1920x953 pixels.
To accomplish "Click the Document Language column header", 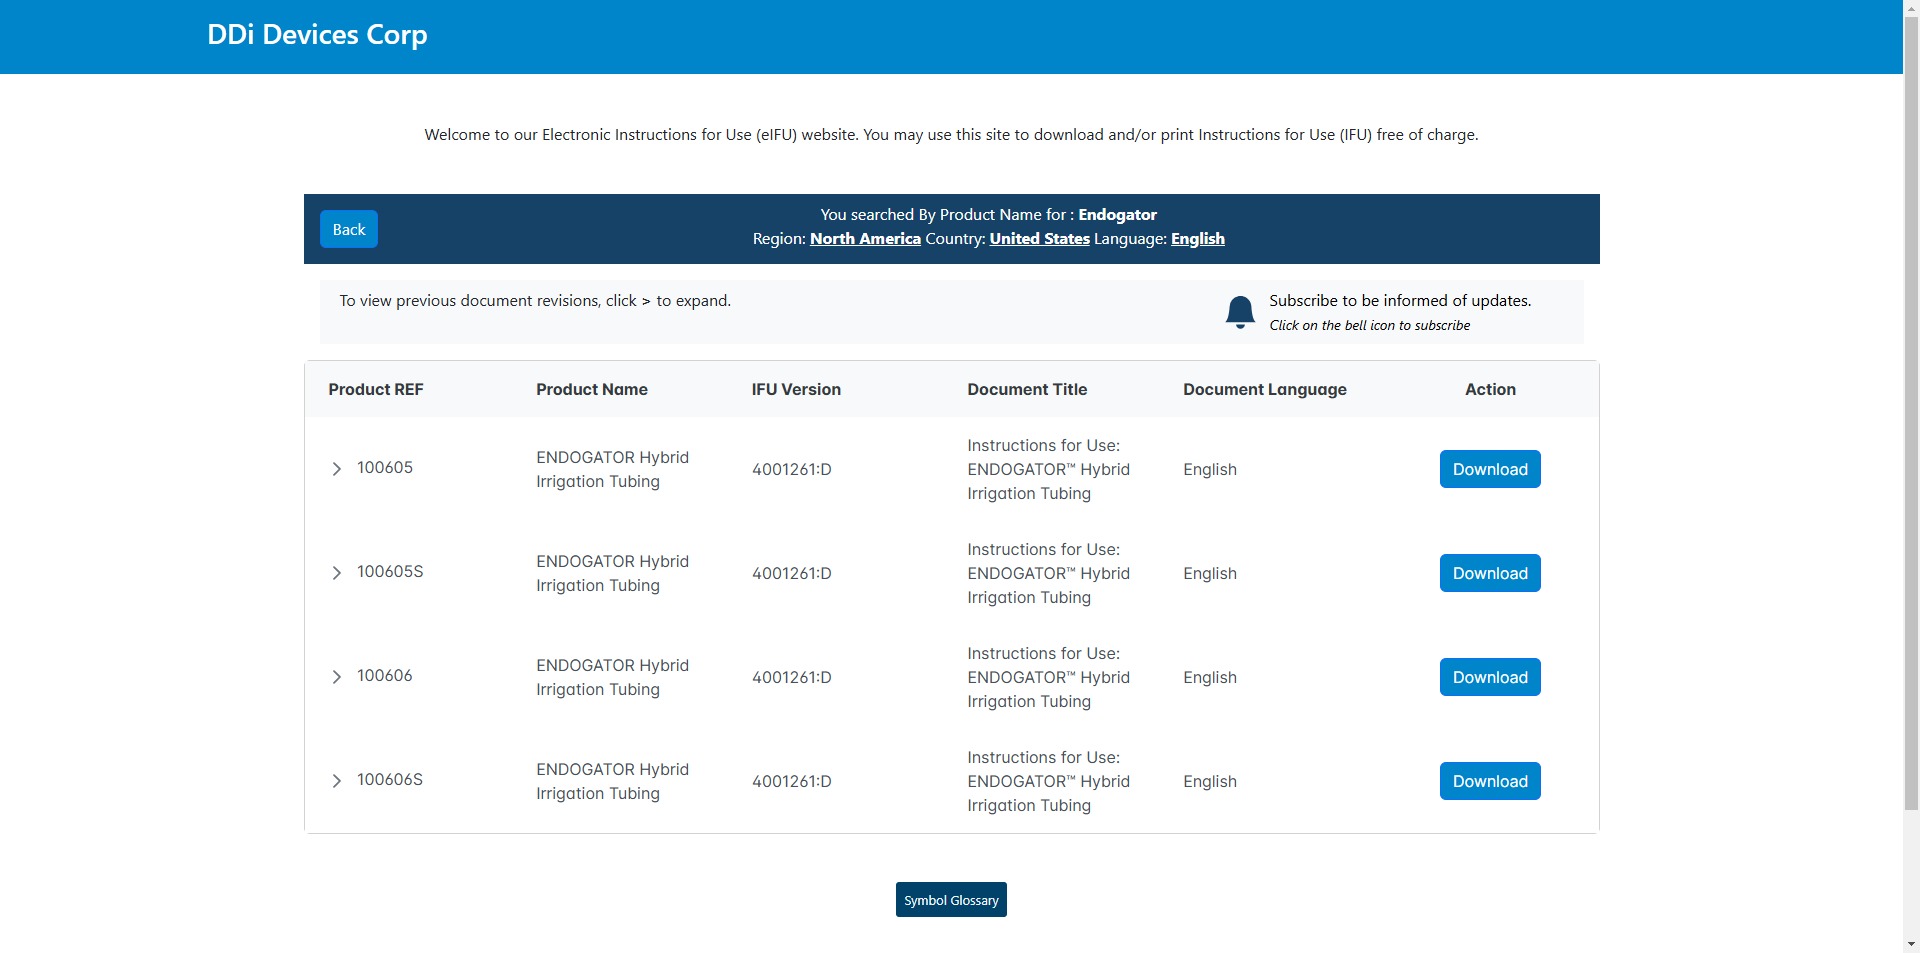I will [x=1265, y=390].
